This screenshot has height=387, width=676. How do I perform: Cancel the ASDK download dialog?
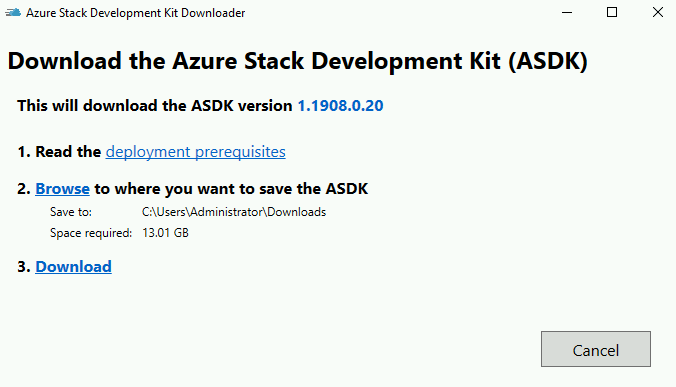(596, 349)
